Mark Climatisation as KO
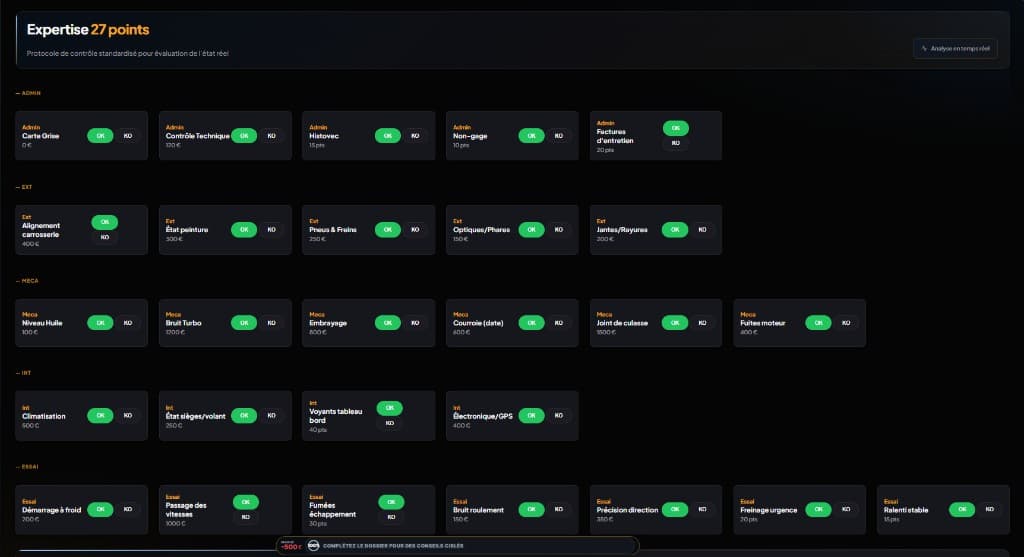Image resolution: width=1024 pixels, height=557 pixels. coord(128,415)
